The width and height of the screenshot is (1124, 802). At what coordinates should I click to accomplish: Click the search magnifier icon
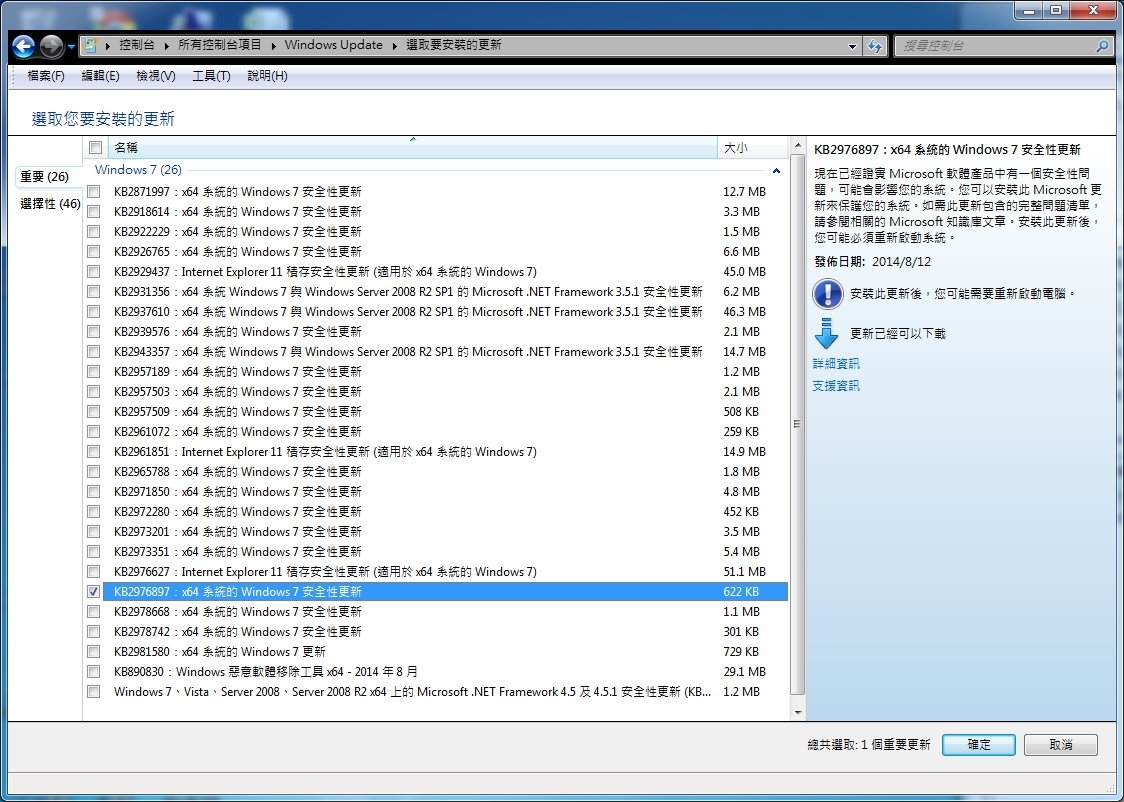coord(1102,46)
